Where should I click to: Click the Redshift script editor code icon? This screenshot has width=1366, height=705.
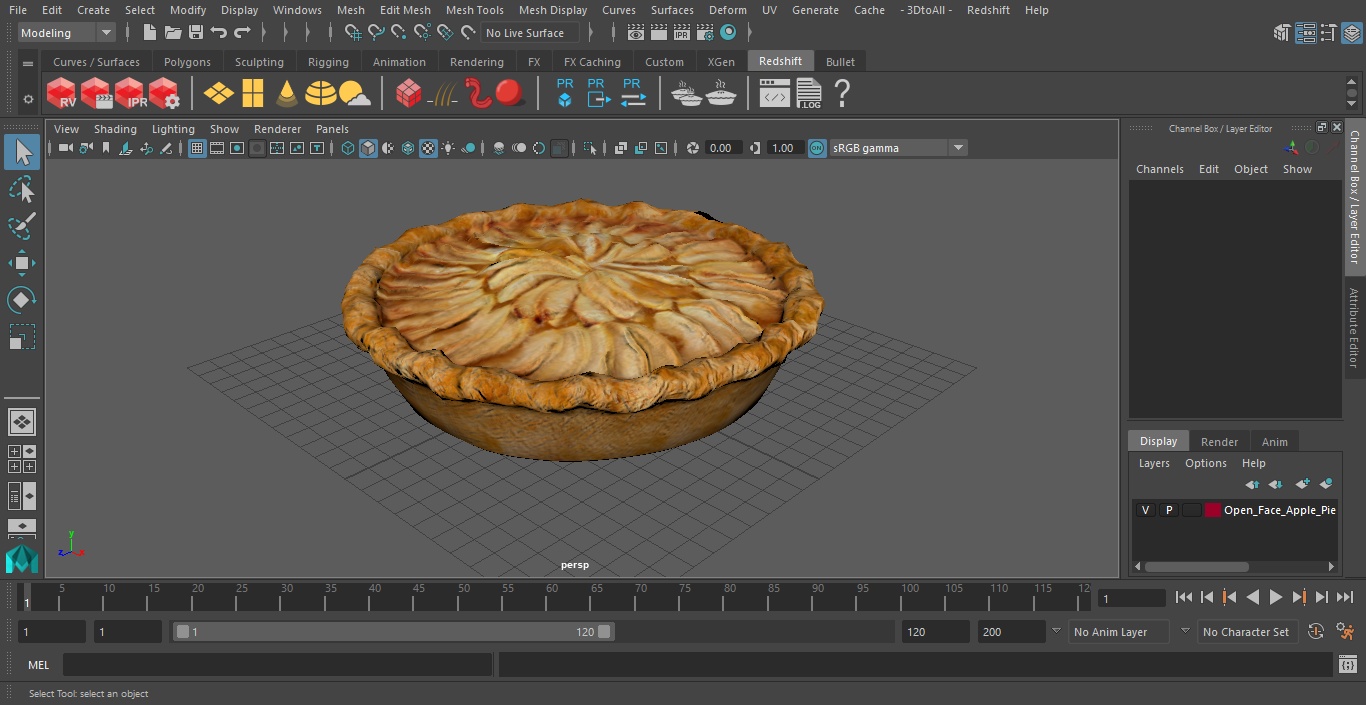[774, 94]
